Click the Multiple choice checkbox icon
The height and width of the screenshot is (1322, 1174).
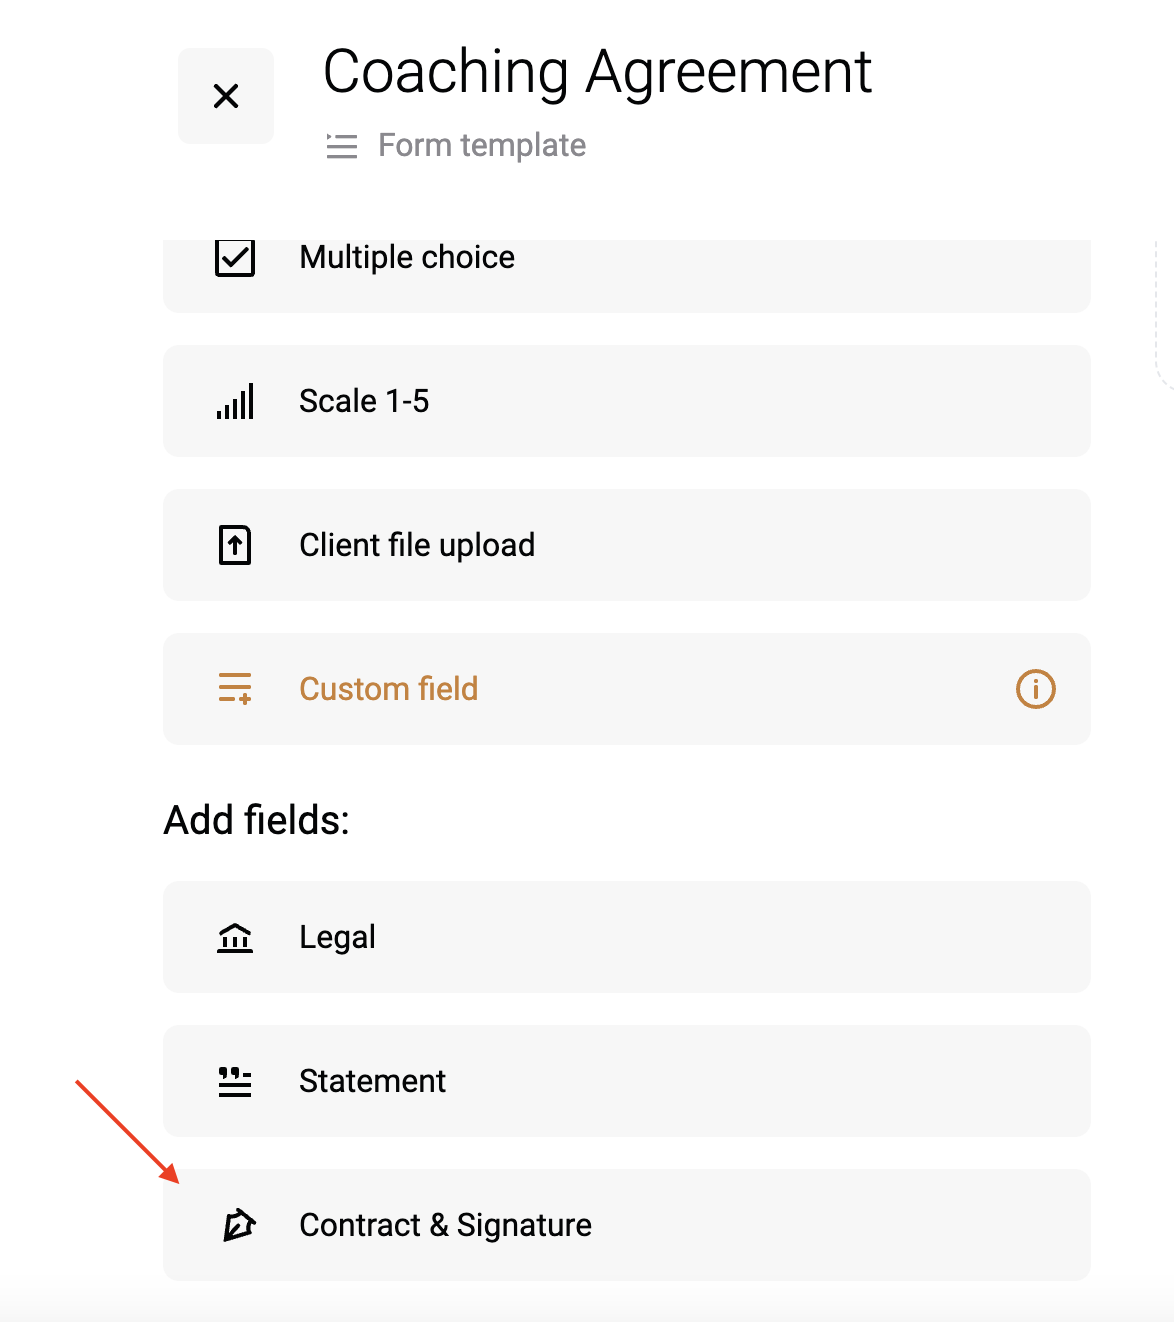pyautogui.click(x=235, y=258)
